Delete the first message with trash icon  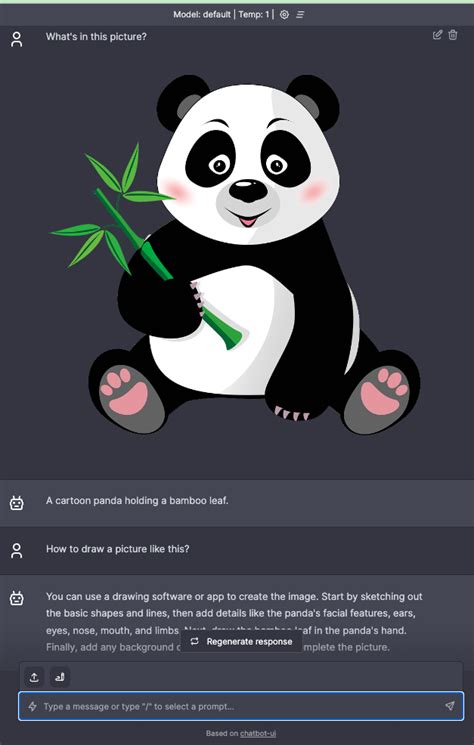click(453, 35)
